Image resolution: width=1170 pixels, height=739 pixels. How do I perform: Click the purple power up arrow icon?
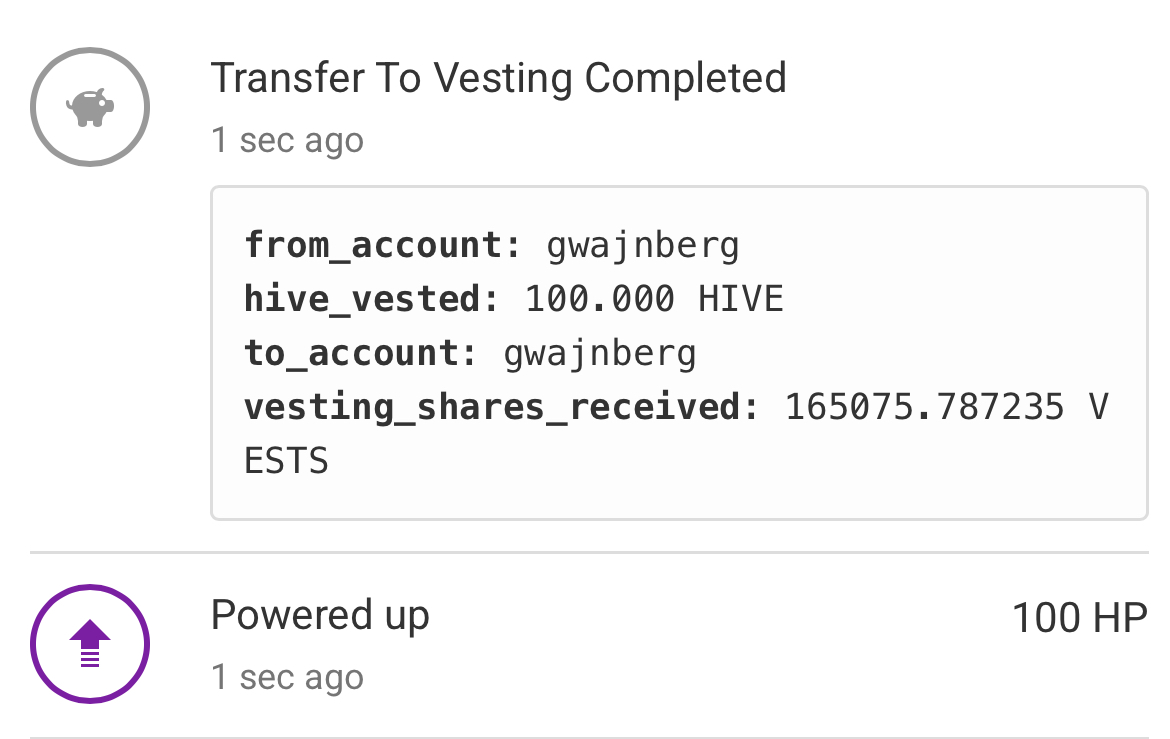[90, 643]
